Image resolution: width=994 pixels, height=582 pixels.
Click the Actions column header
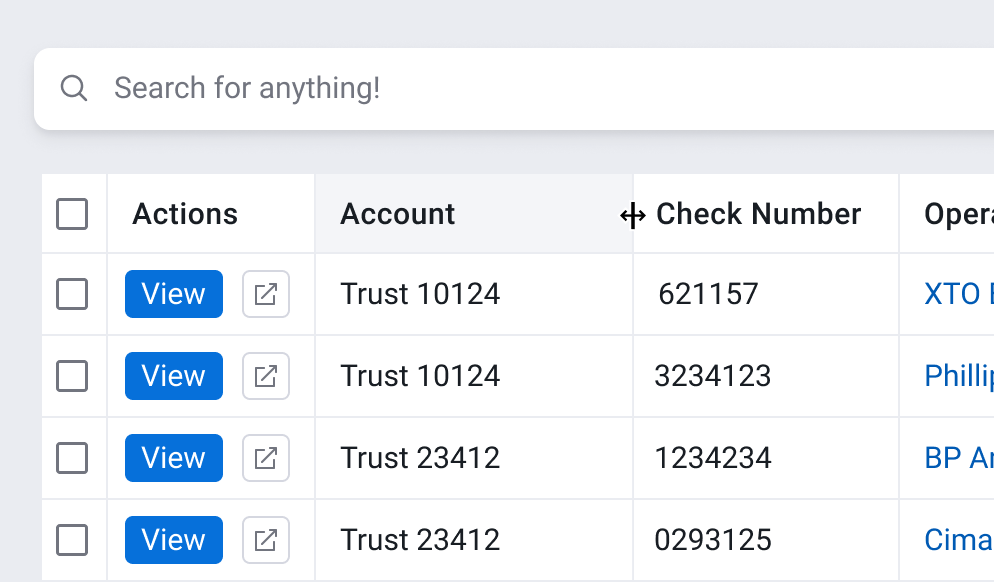[x=185, y=214]
